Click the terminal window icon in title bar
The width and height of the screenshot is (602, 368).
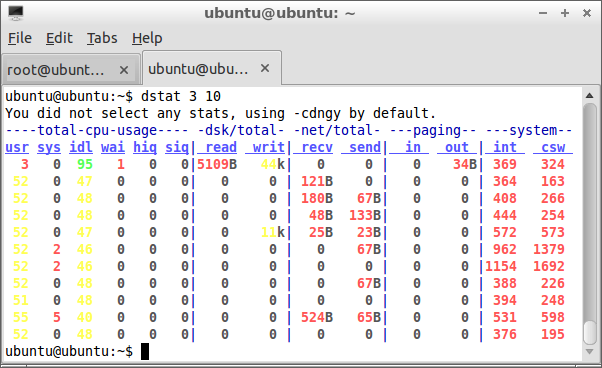[x=16, y=13]
